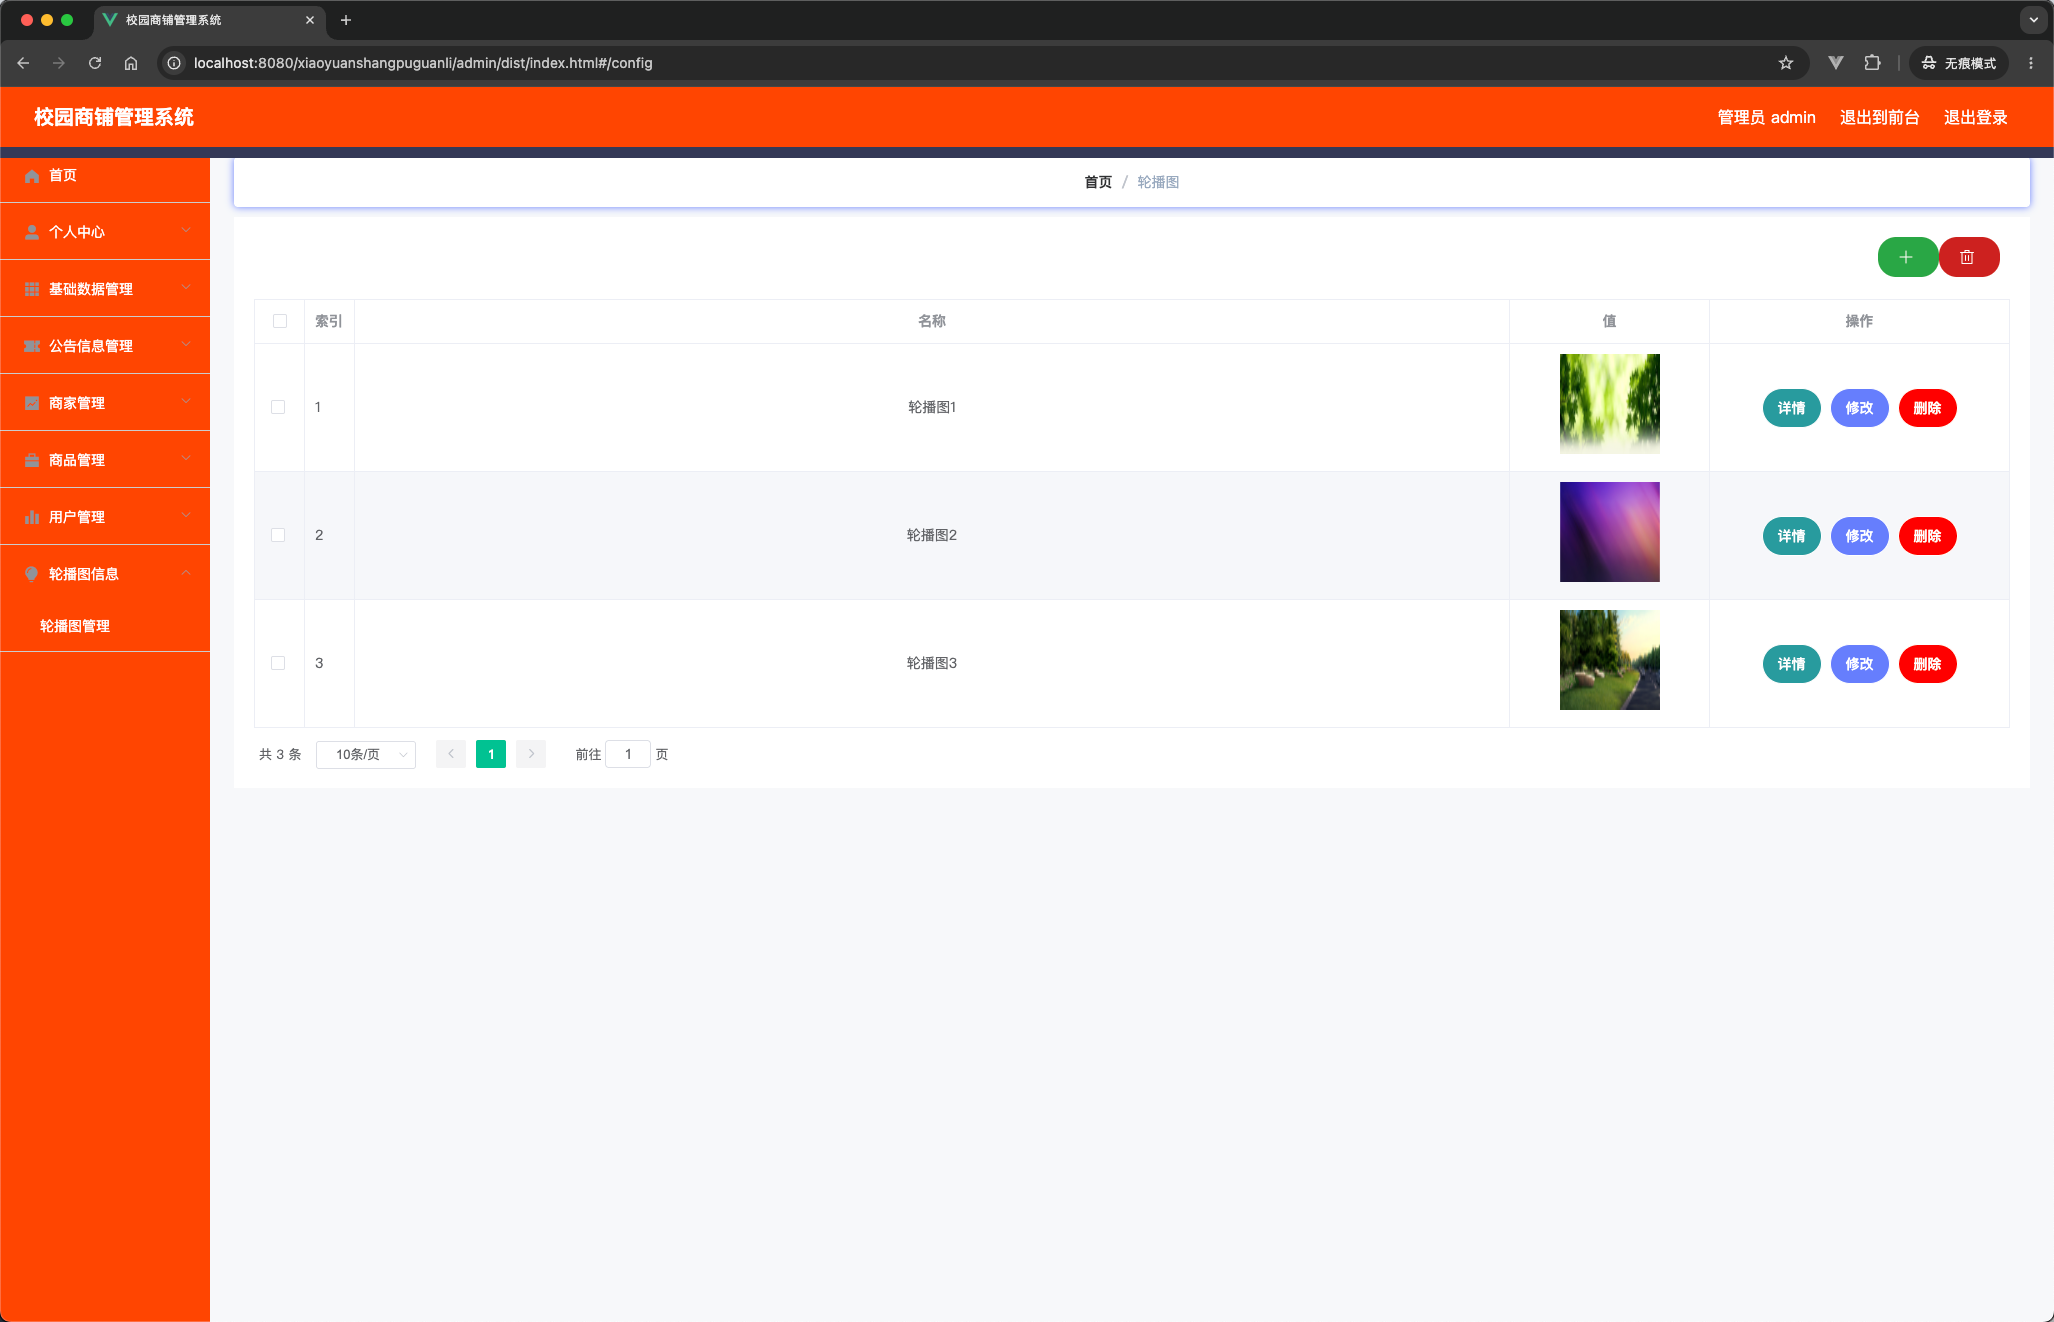Click 详情 button for 轮播图1
The image size is (2054, 1322).
coord(1791,408)
